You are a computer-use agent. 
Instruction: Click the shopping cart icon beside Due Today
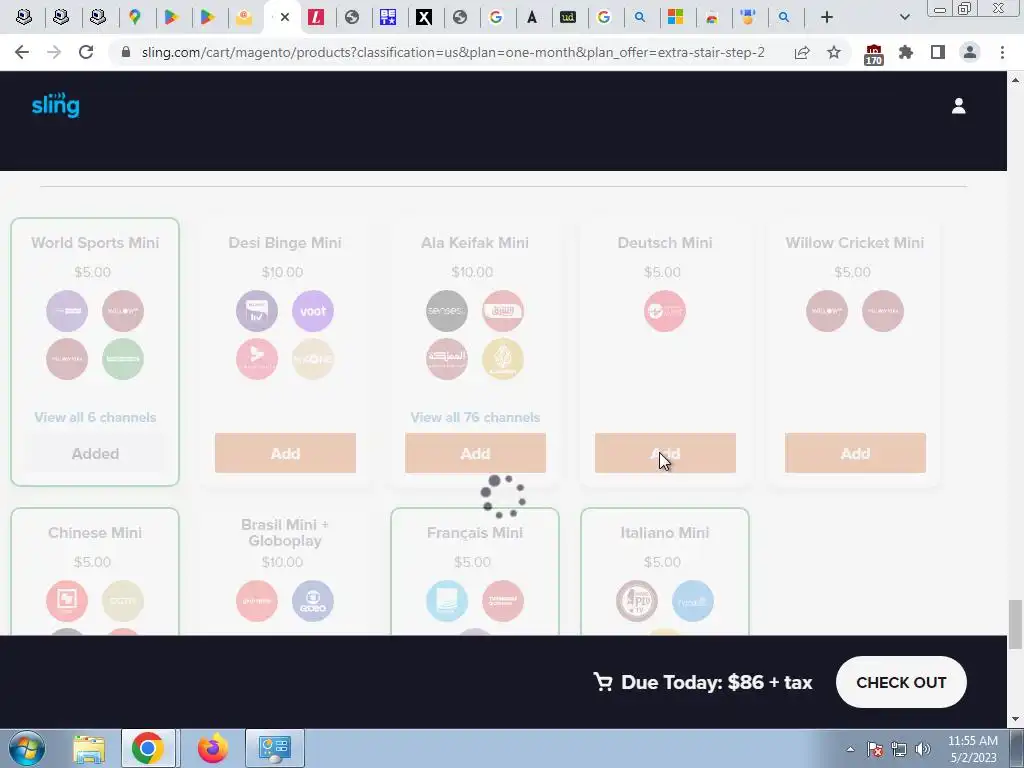(603, 682)
